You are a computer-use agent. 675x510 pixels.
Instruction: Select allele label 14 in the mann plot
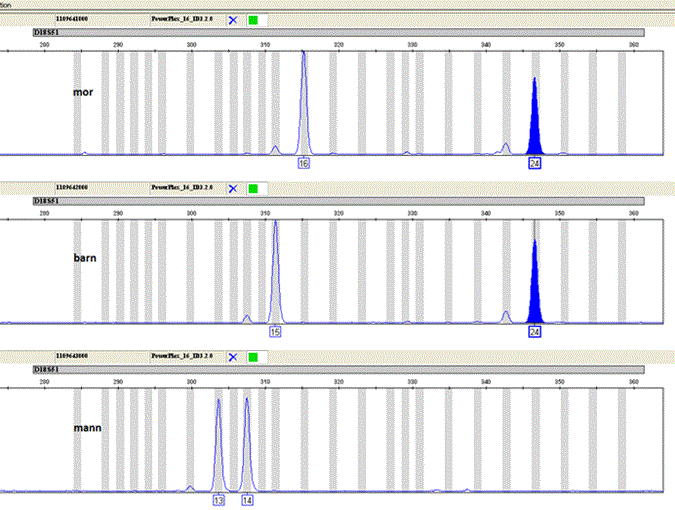coord(247,500)
